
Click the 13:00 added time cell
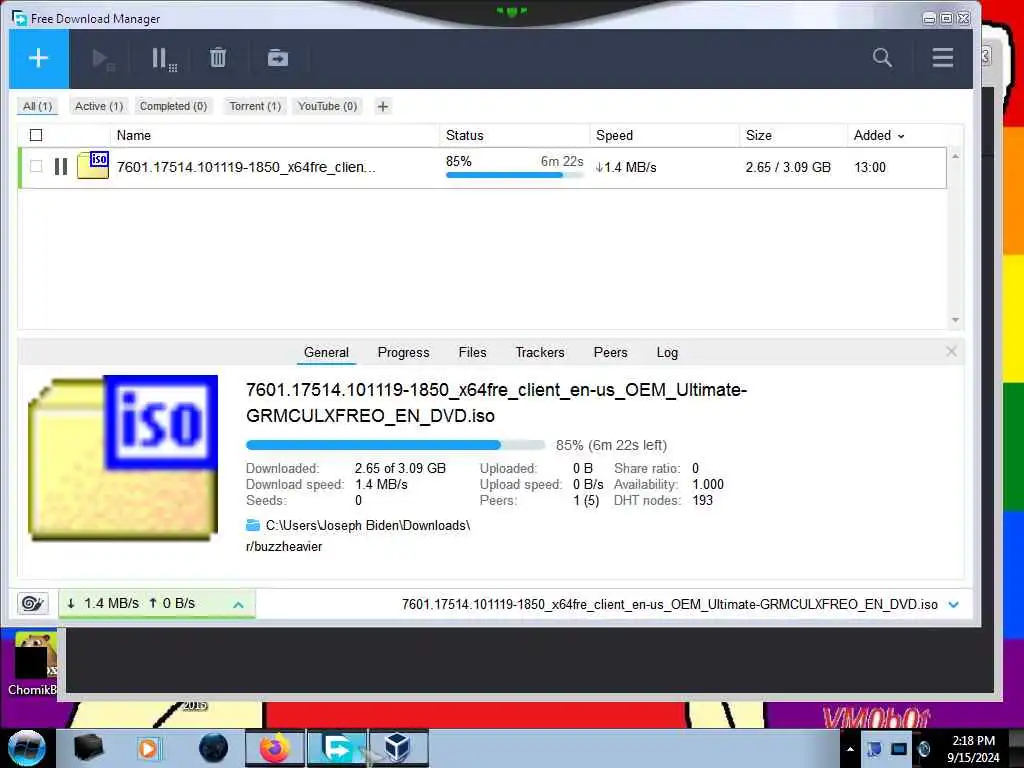(870, 167)
